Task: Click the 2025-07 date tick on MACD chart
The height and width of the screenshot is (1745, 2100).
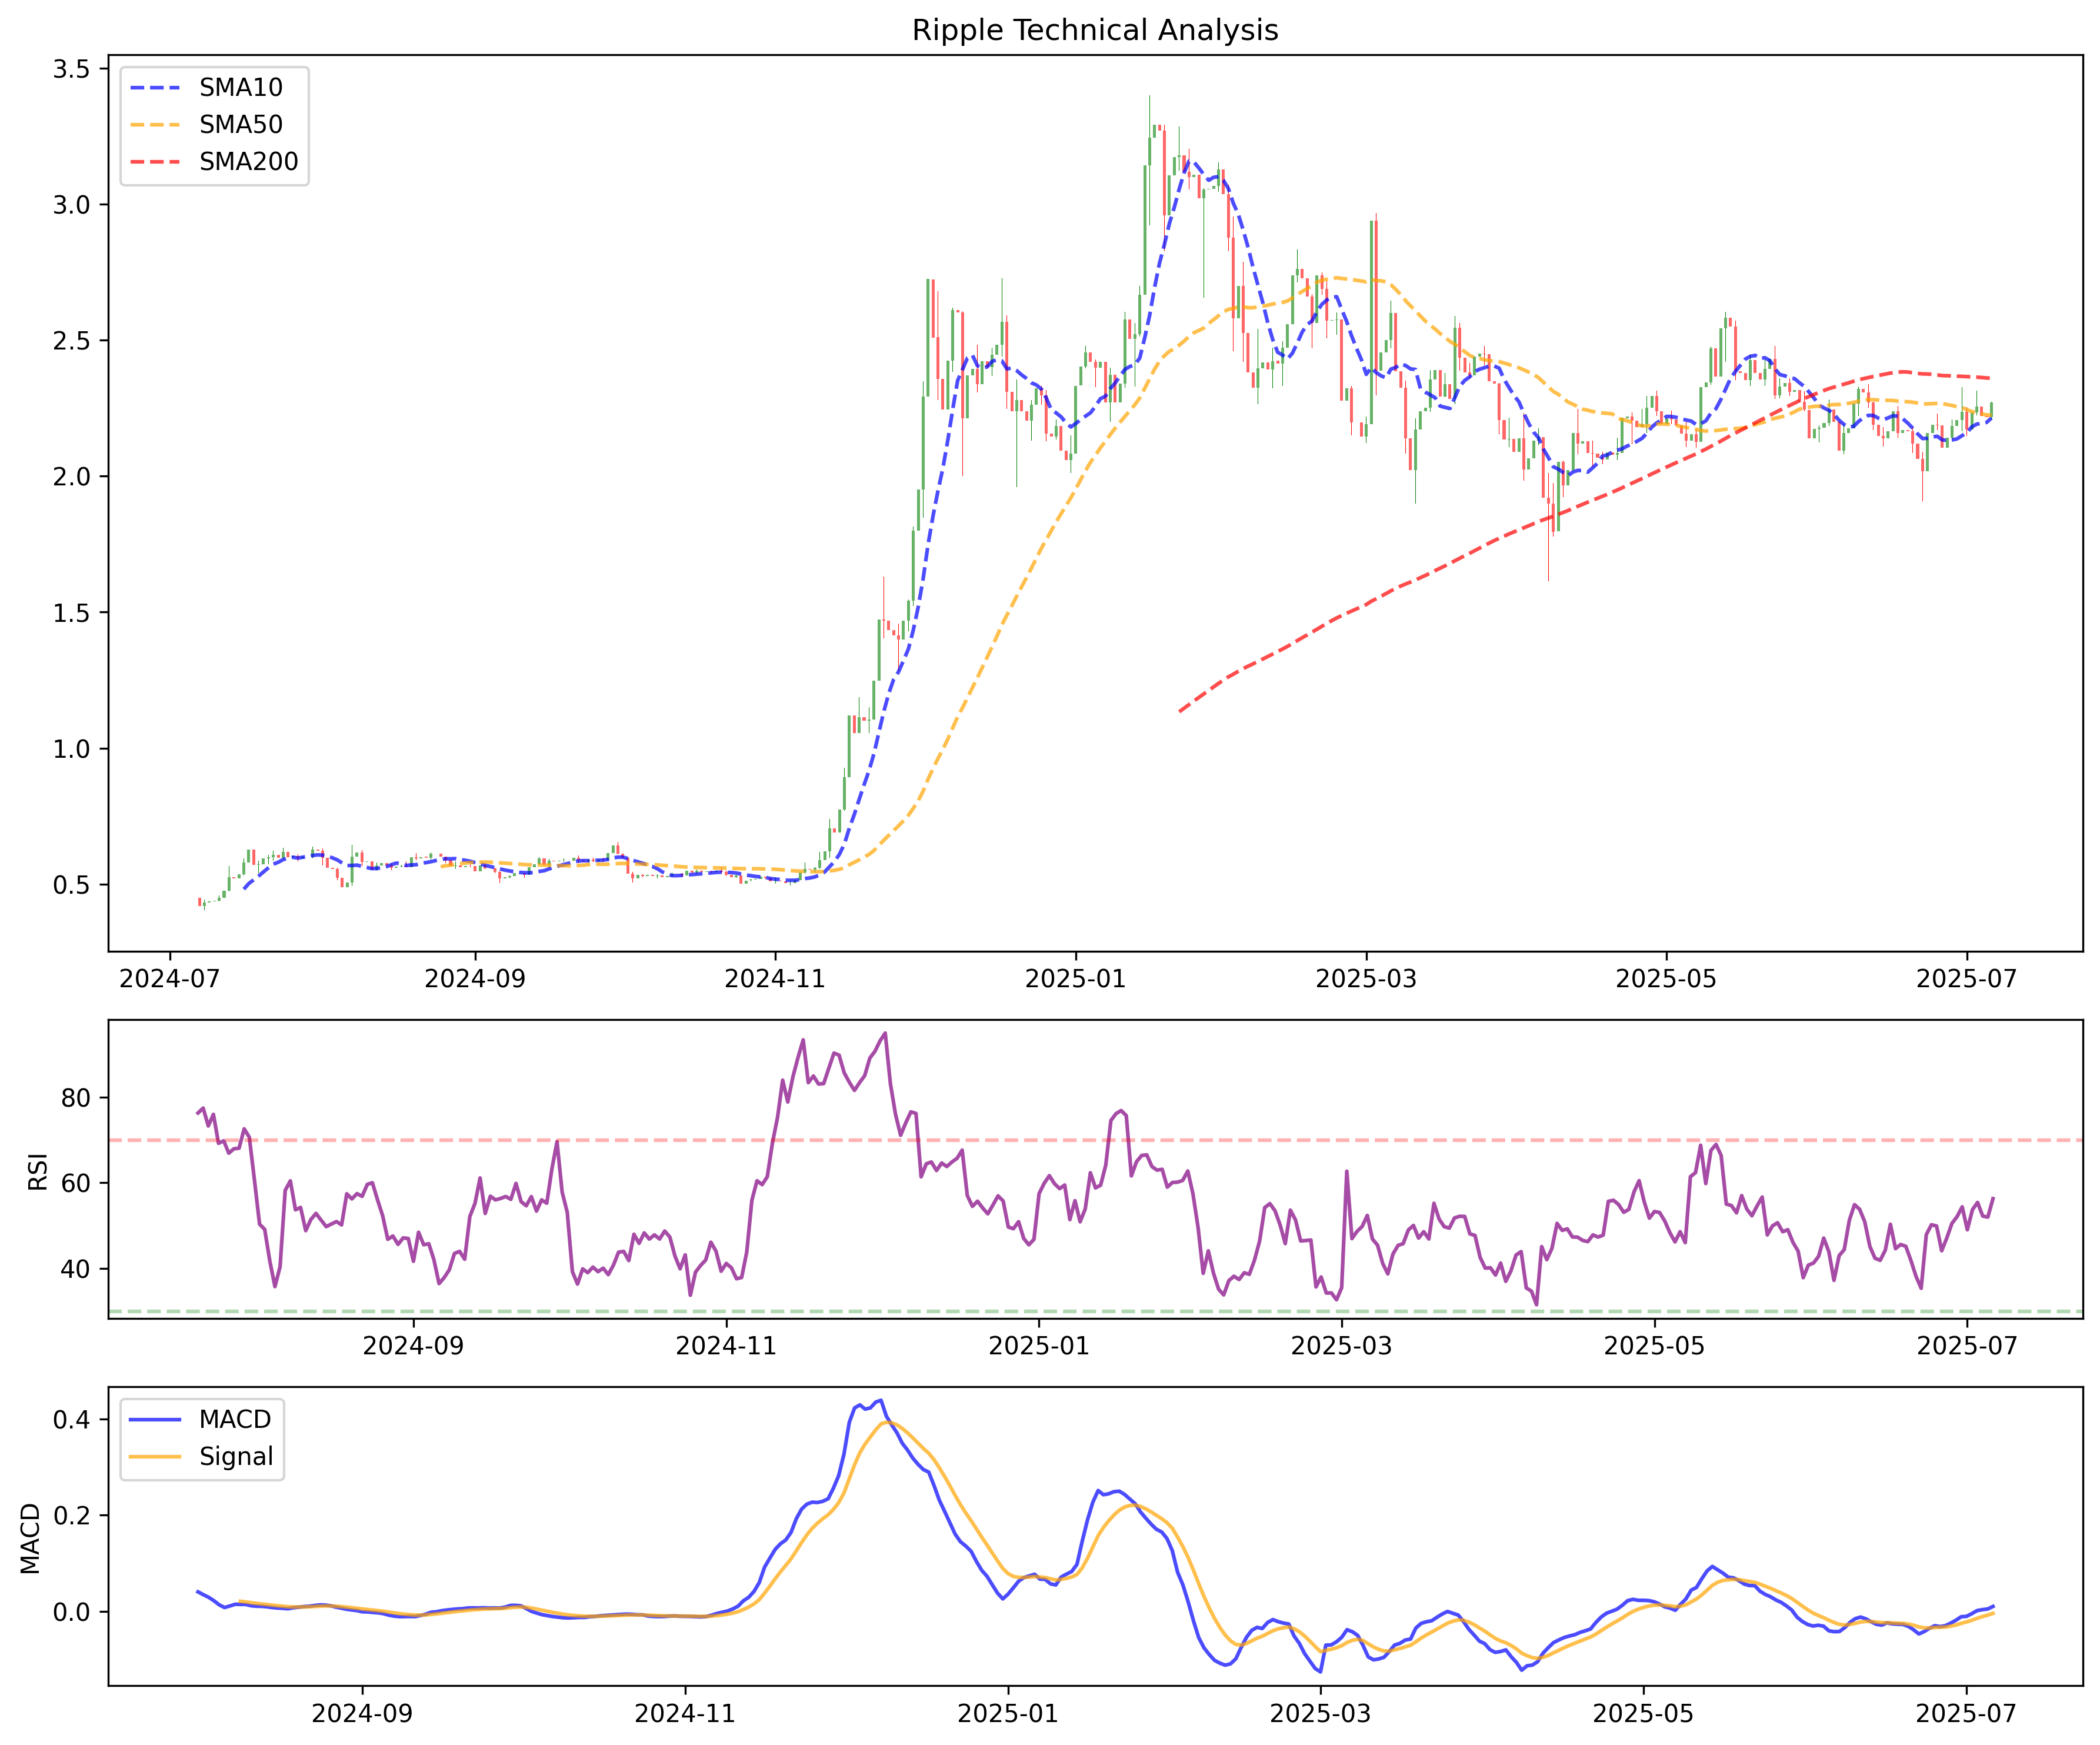Action: pos(1965,1714)
